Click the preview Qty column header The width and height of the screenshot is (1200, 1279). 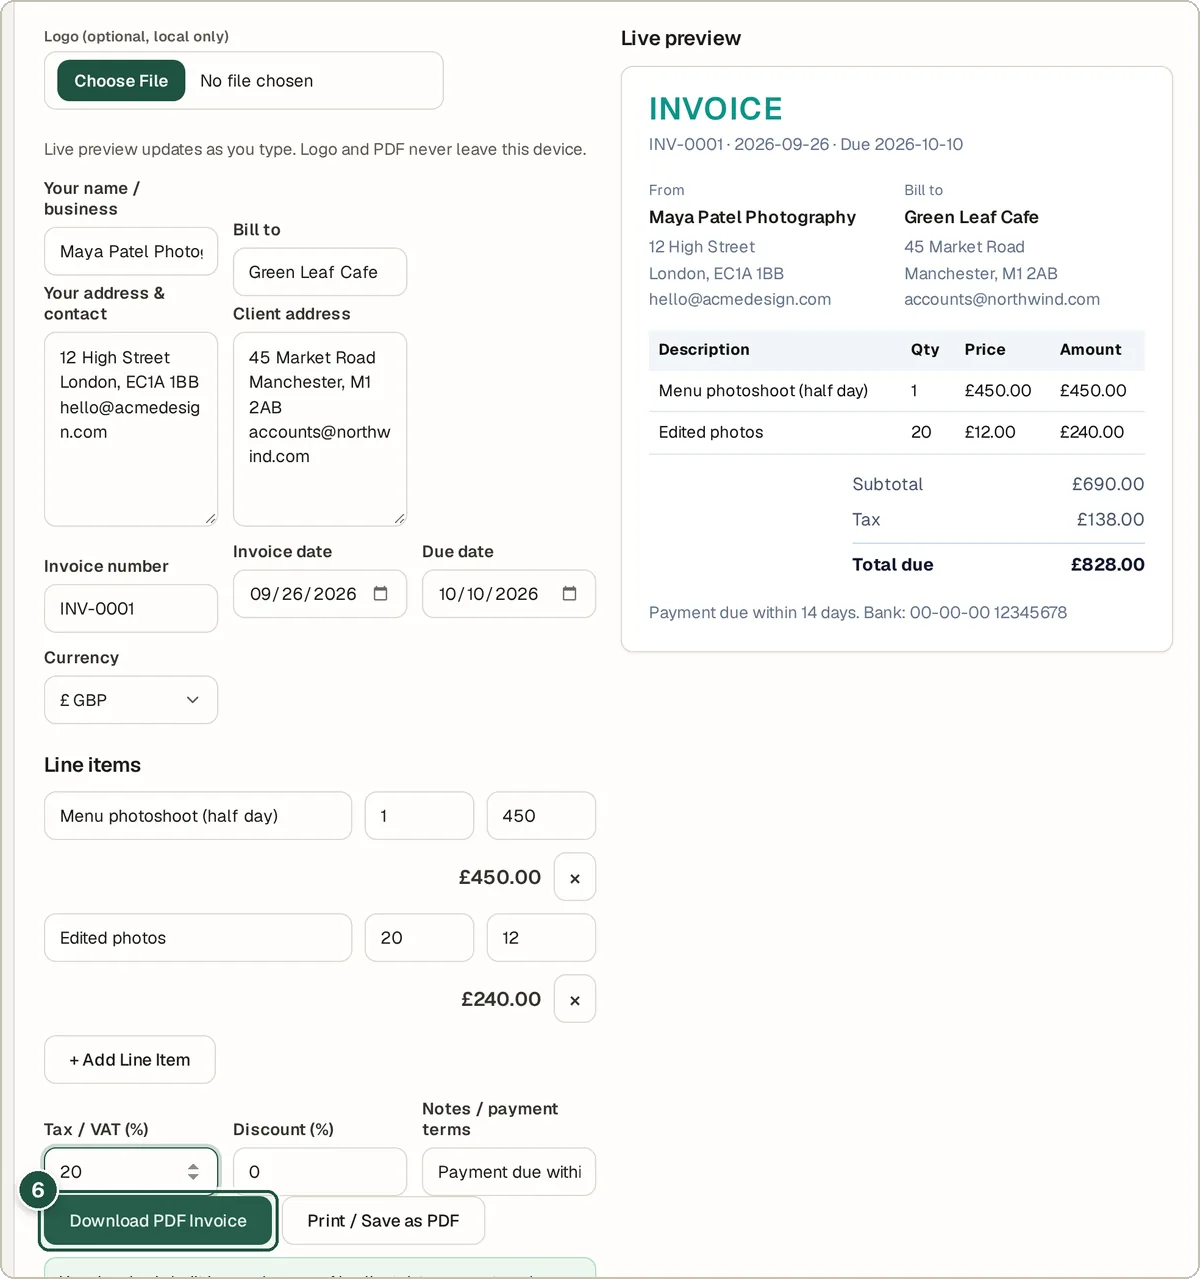point(925,349)
